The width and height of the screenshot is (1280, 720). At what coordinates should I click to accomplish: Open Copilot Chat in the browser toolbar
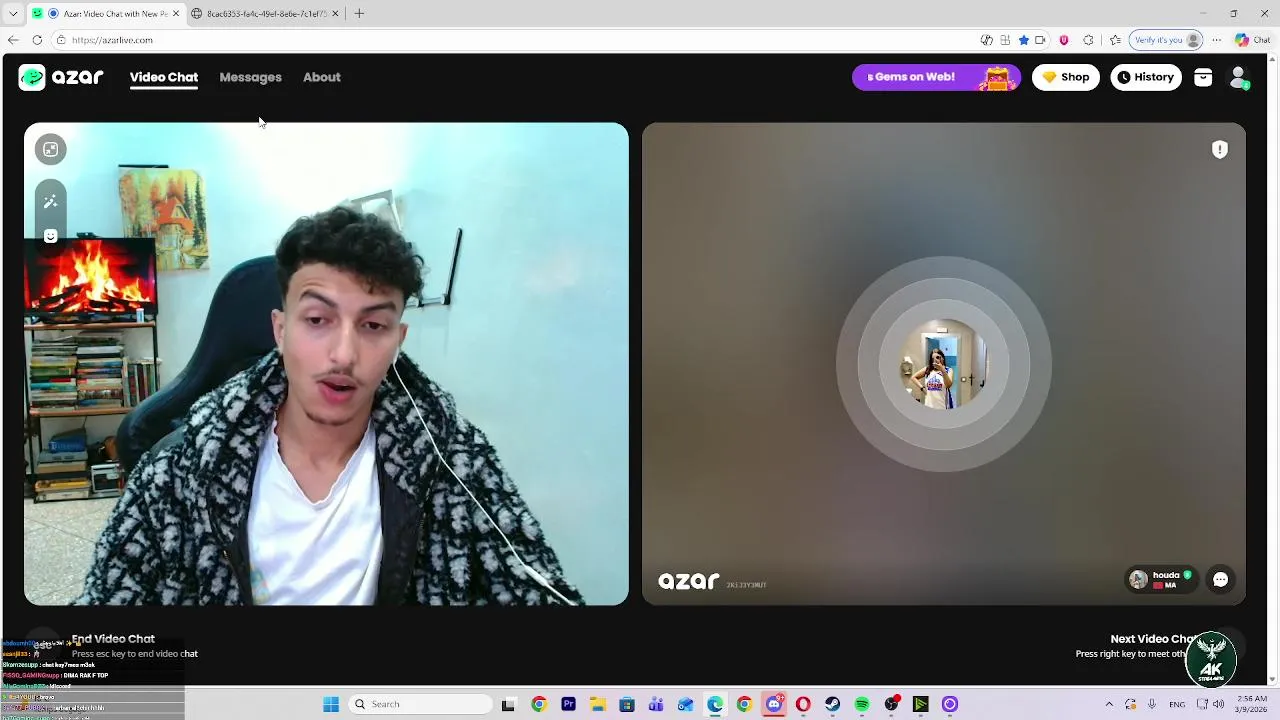pyautogui.click(x=1252, y=40)
